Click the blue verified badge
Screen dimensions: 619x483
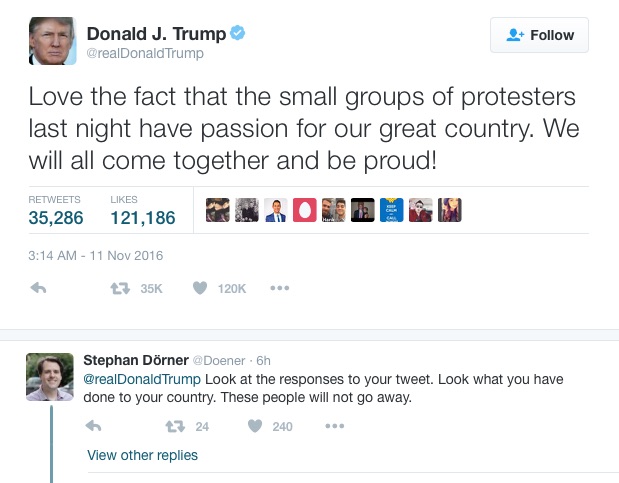(238, 34)
